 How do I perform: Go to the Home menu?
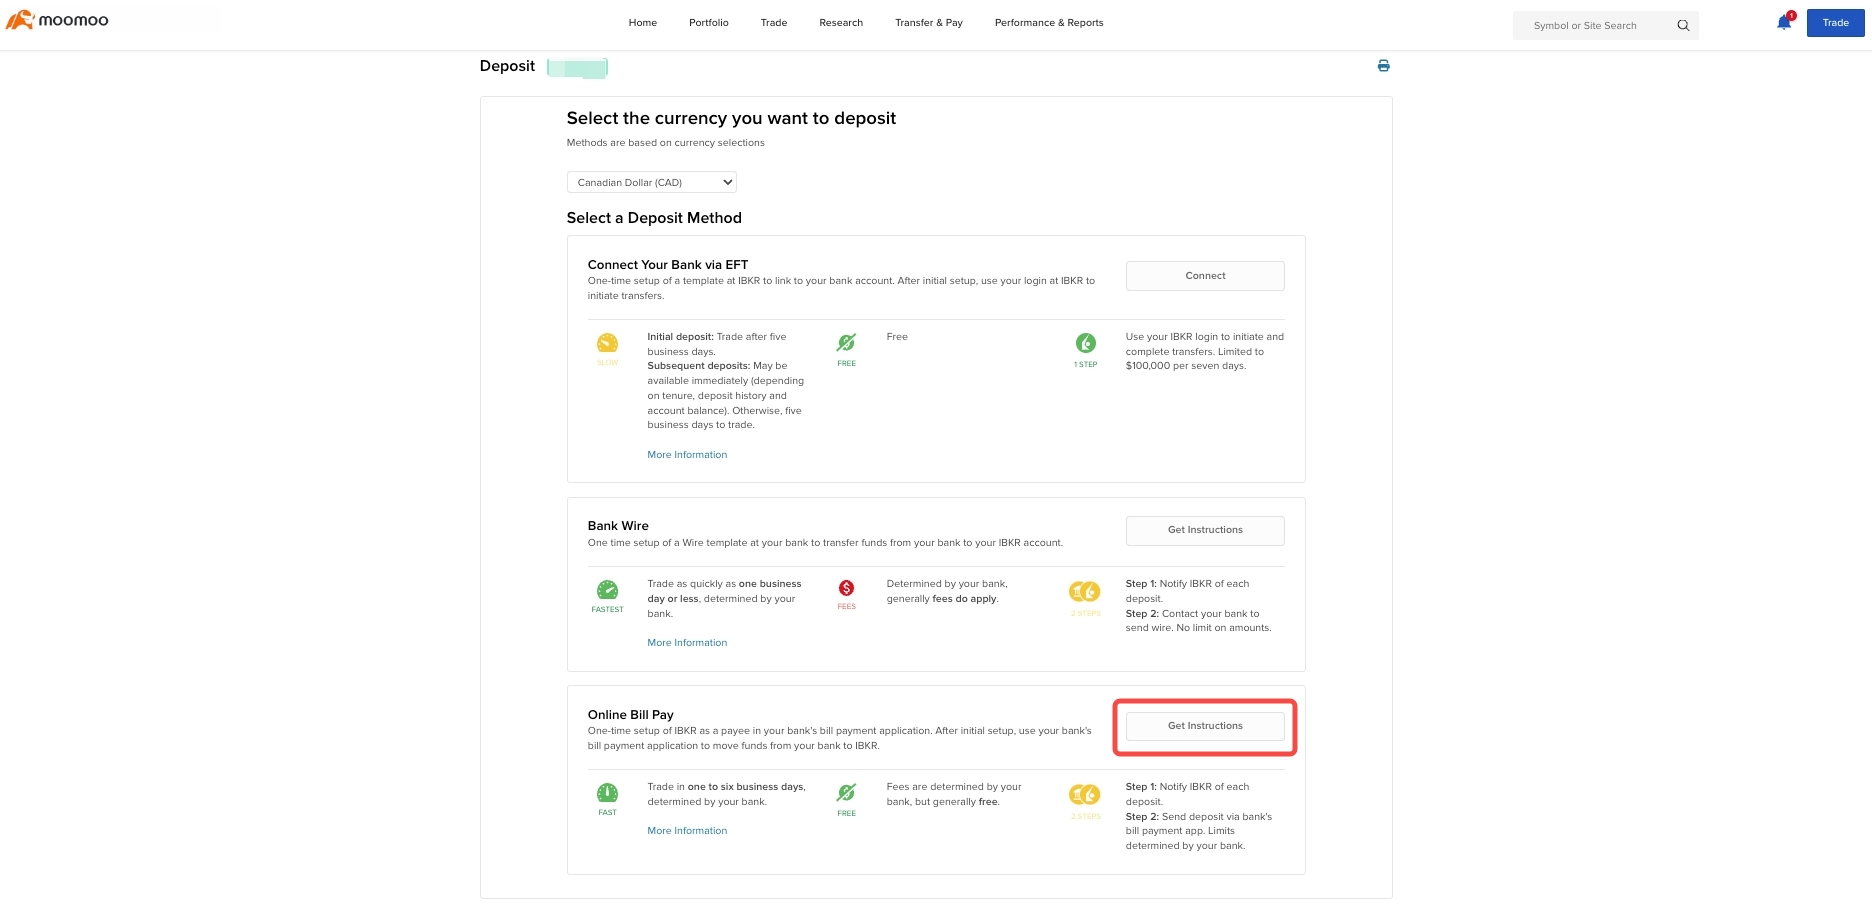tap(643, 22)
